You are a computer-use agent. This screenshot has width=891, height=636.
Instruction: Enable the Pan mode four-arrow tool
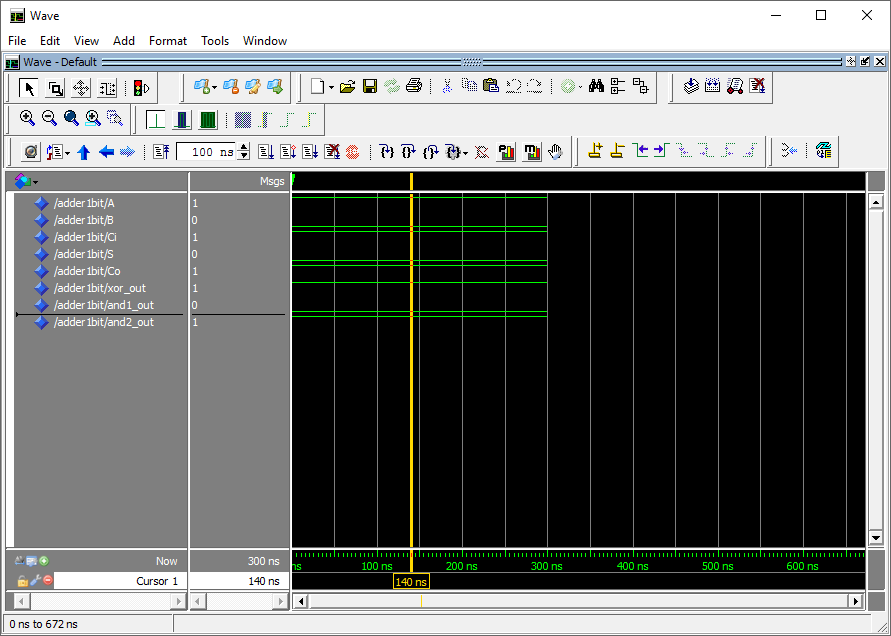81,88
